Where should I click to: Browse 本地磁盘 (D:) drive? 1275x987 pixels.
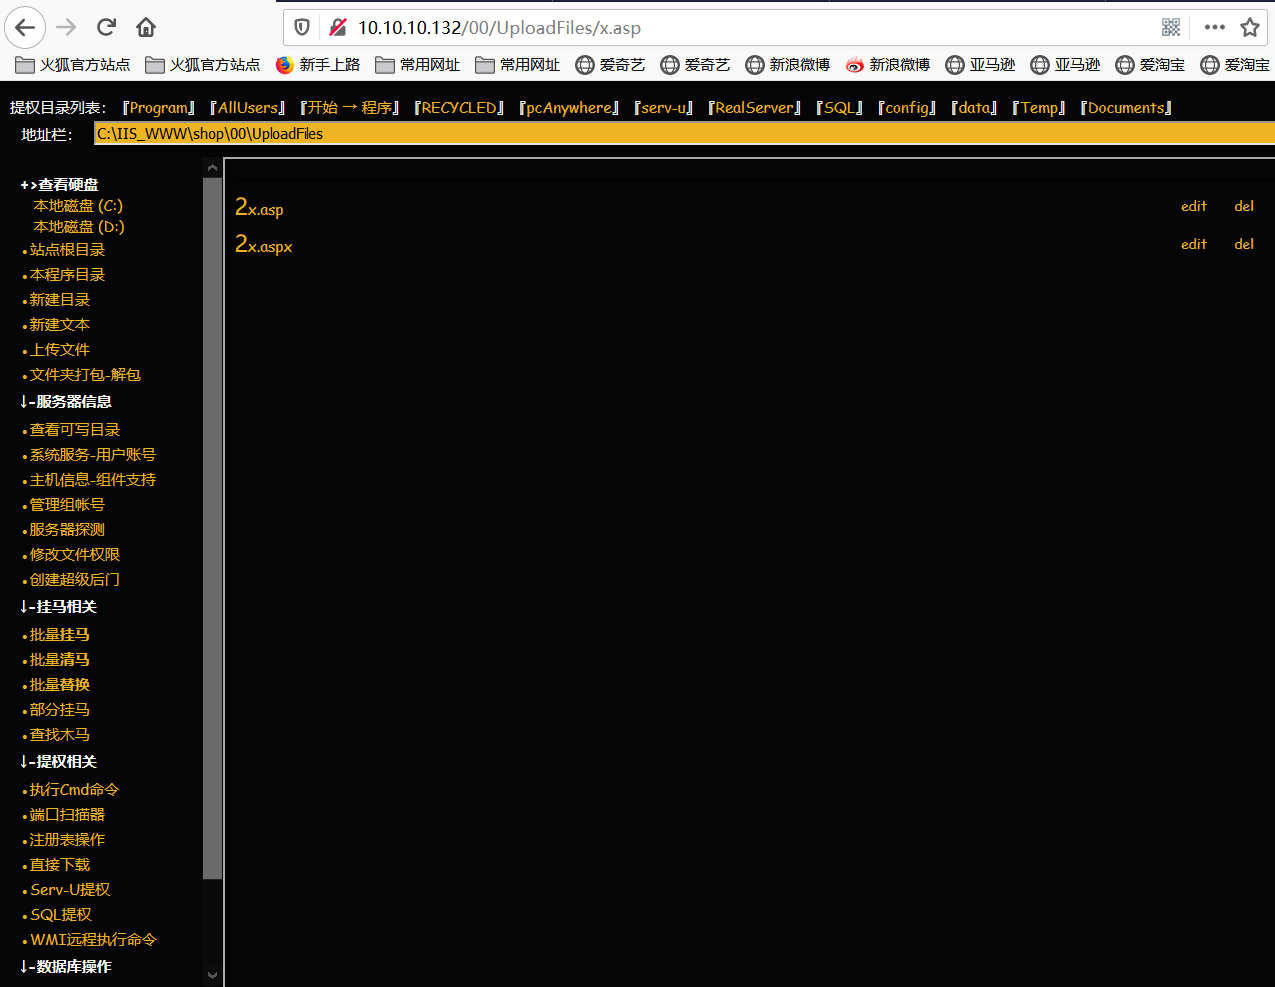coord(79,227)
